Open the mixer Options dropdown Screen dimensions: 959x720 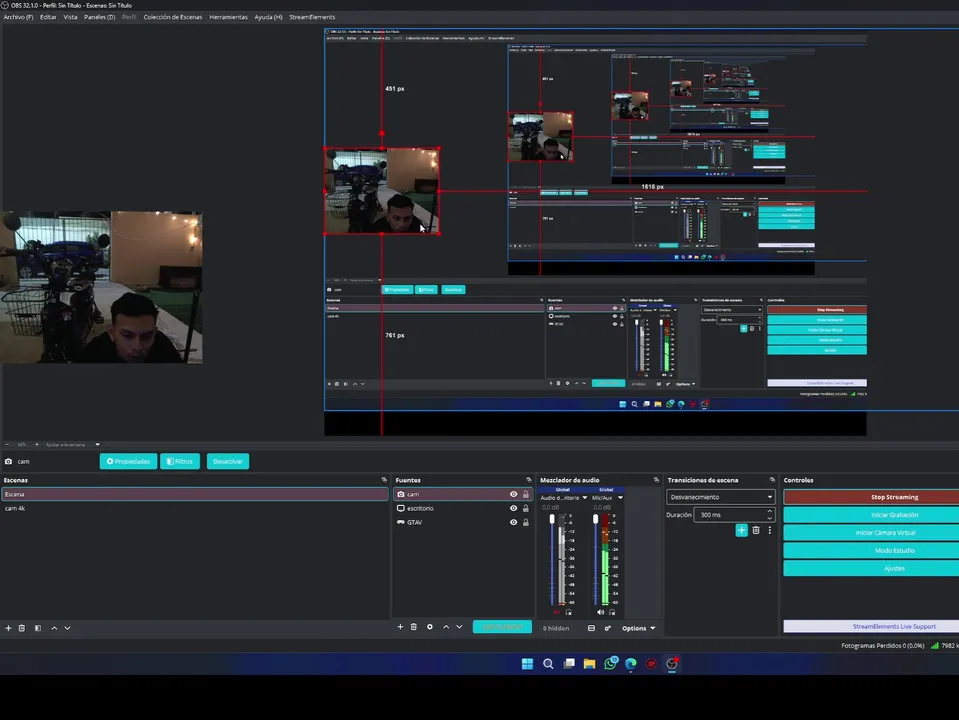coord(639,628)
